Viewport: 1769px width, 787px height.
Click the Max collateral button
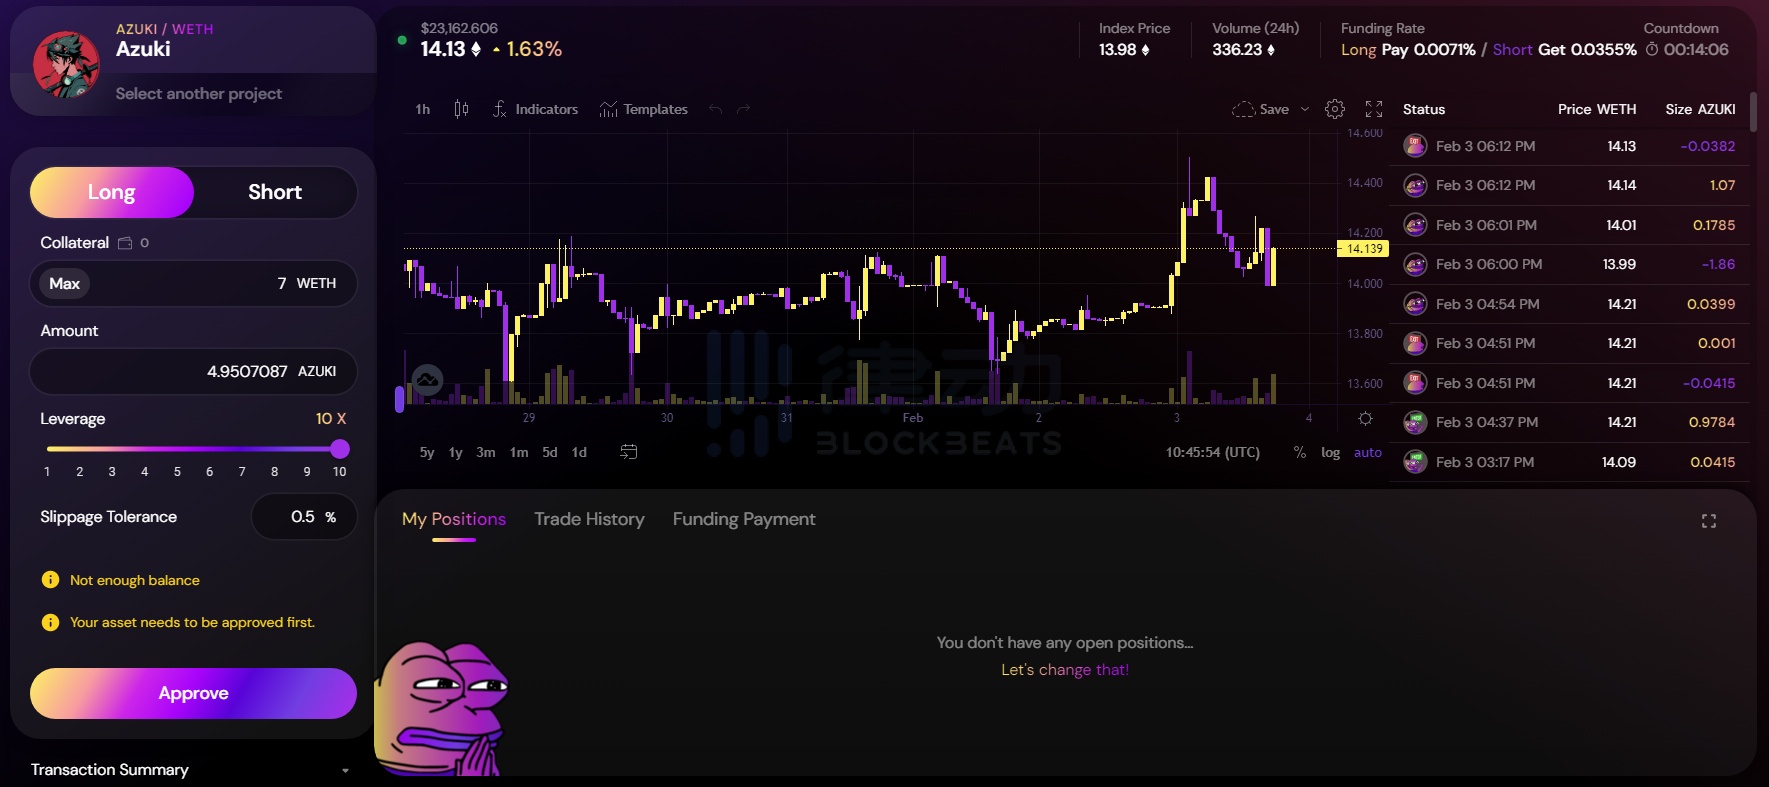point(65,284)
